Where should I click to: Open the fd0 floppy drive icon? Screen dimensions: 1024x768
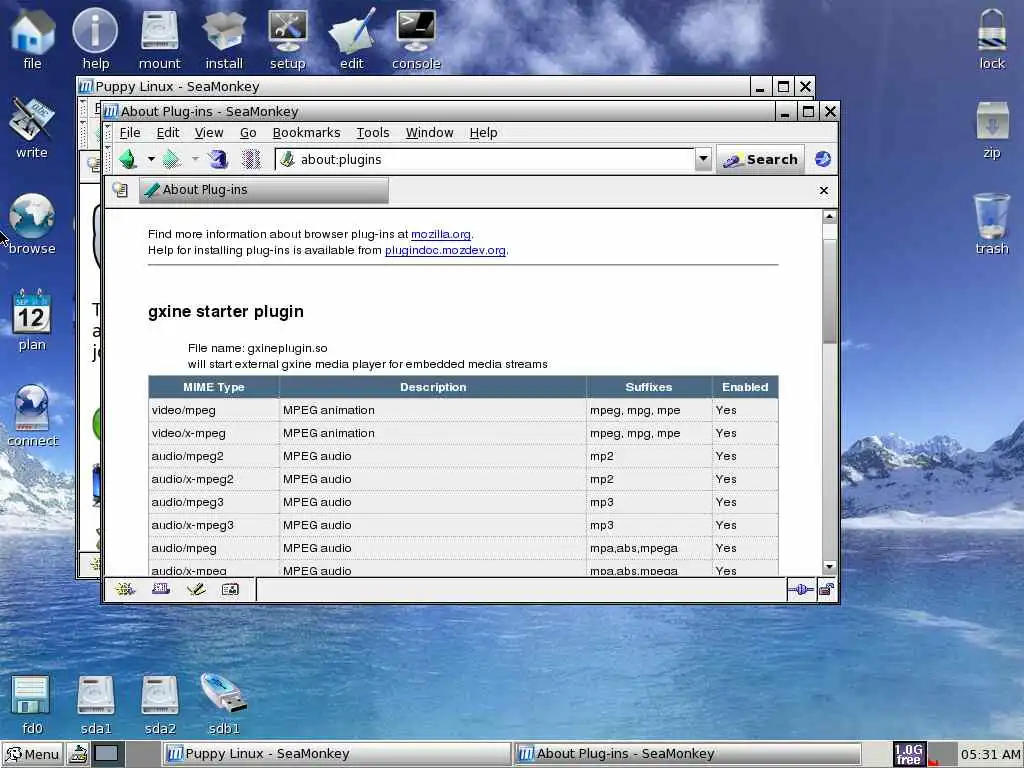click(x=31, y=705)
